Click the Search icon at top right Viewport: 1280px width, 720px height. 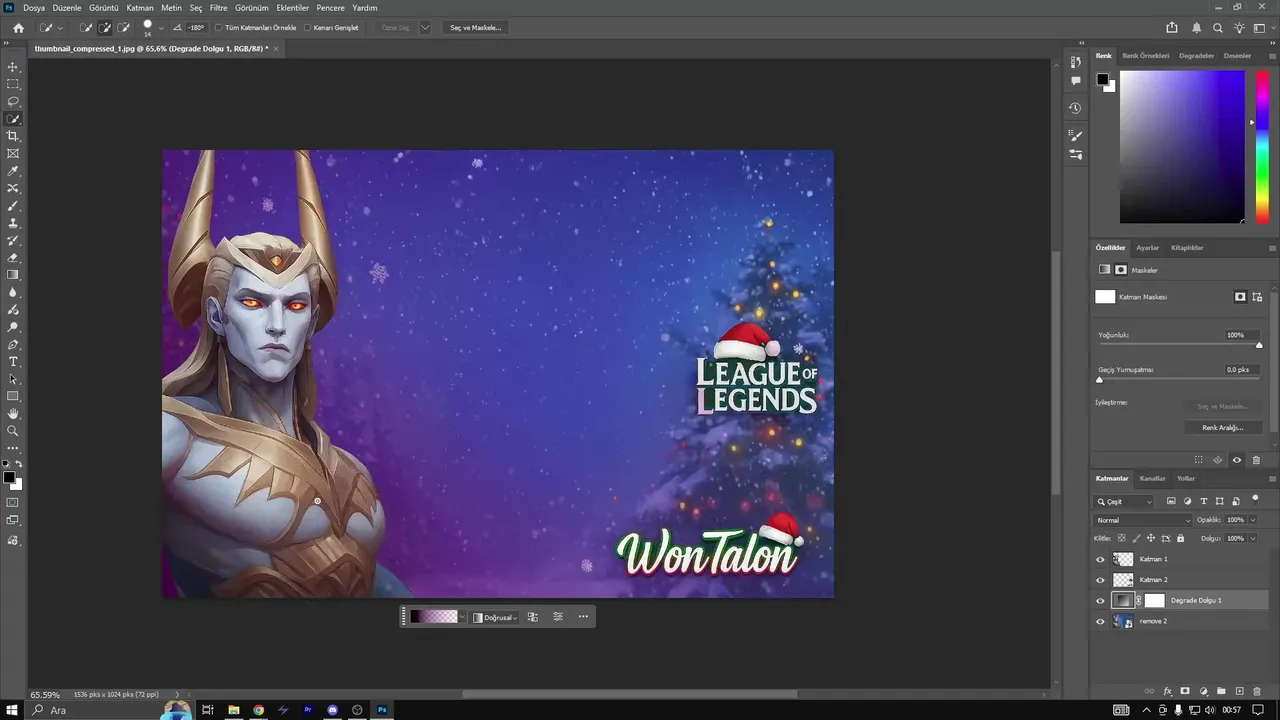1217,28
